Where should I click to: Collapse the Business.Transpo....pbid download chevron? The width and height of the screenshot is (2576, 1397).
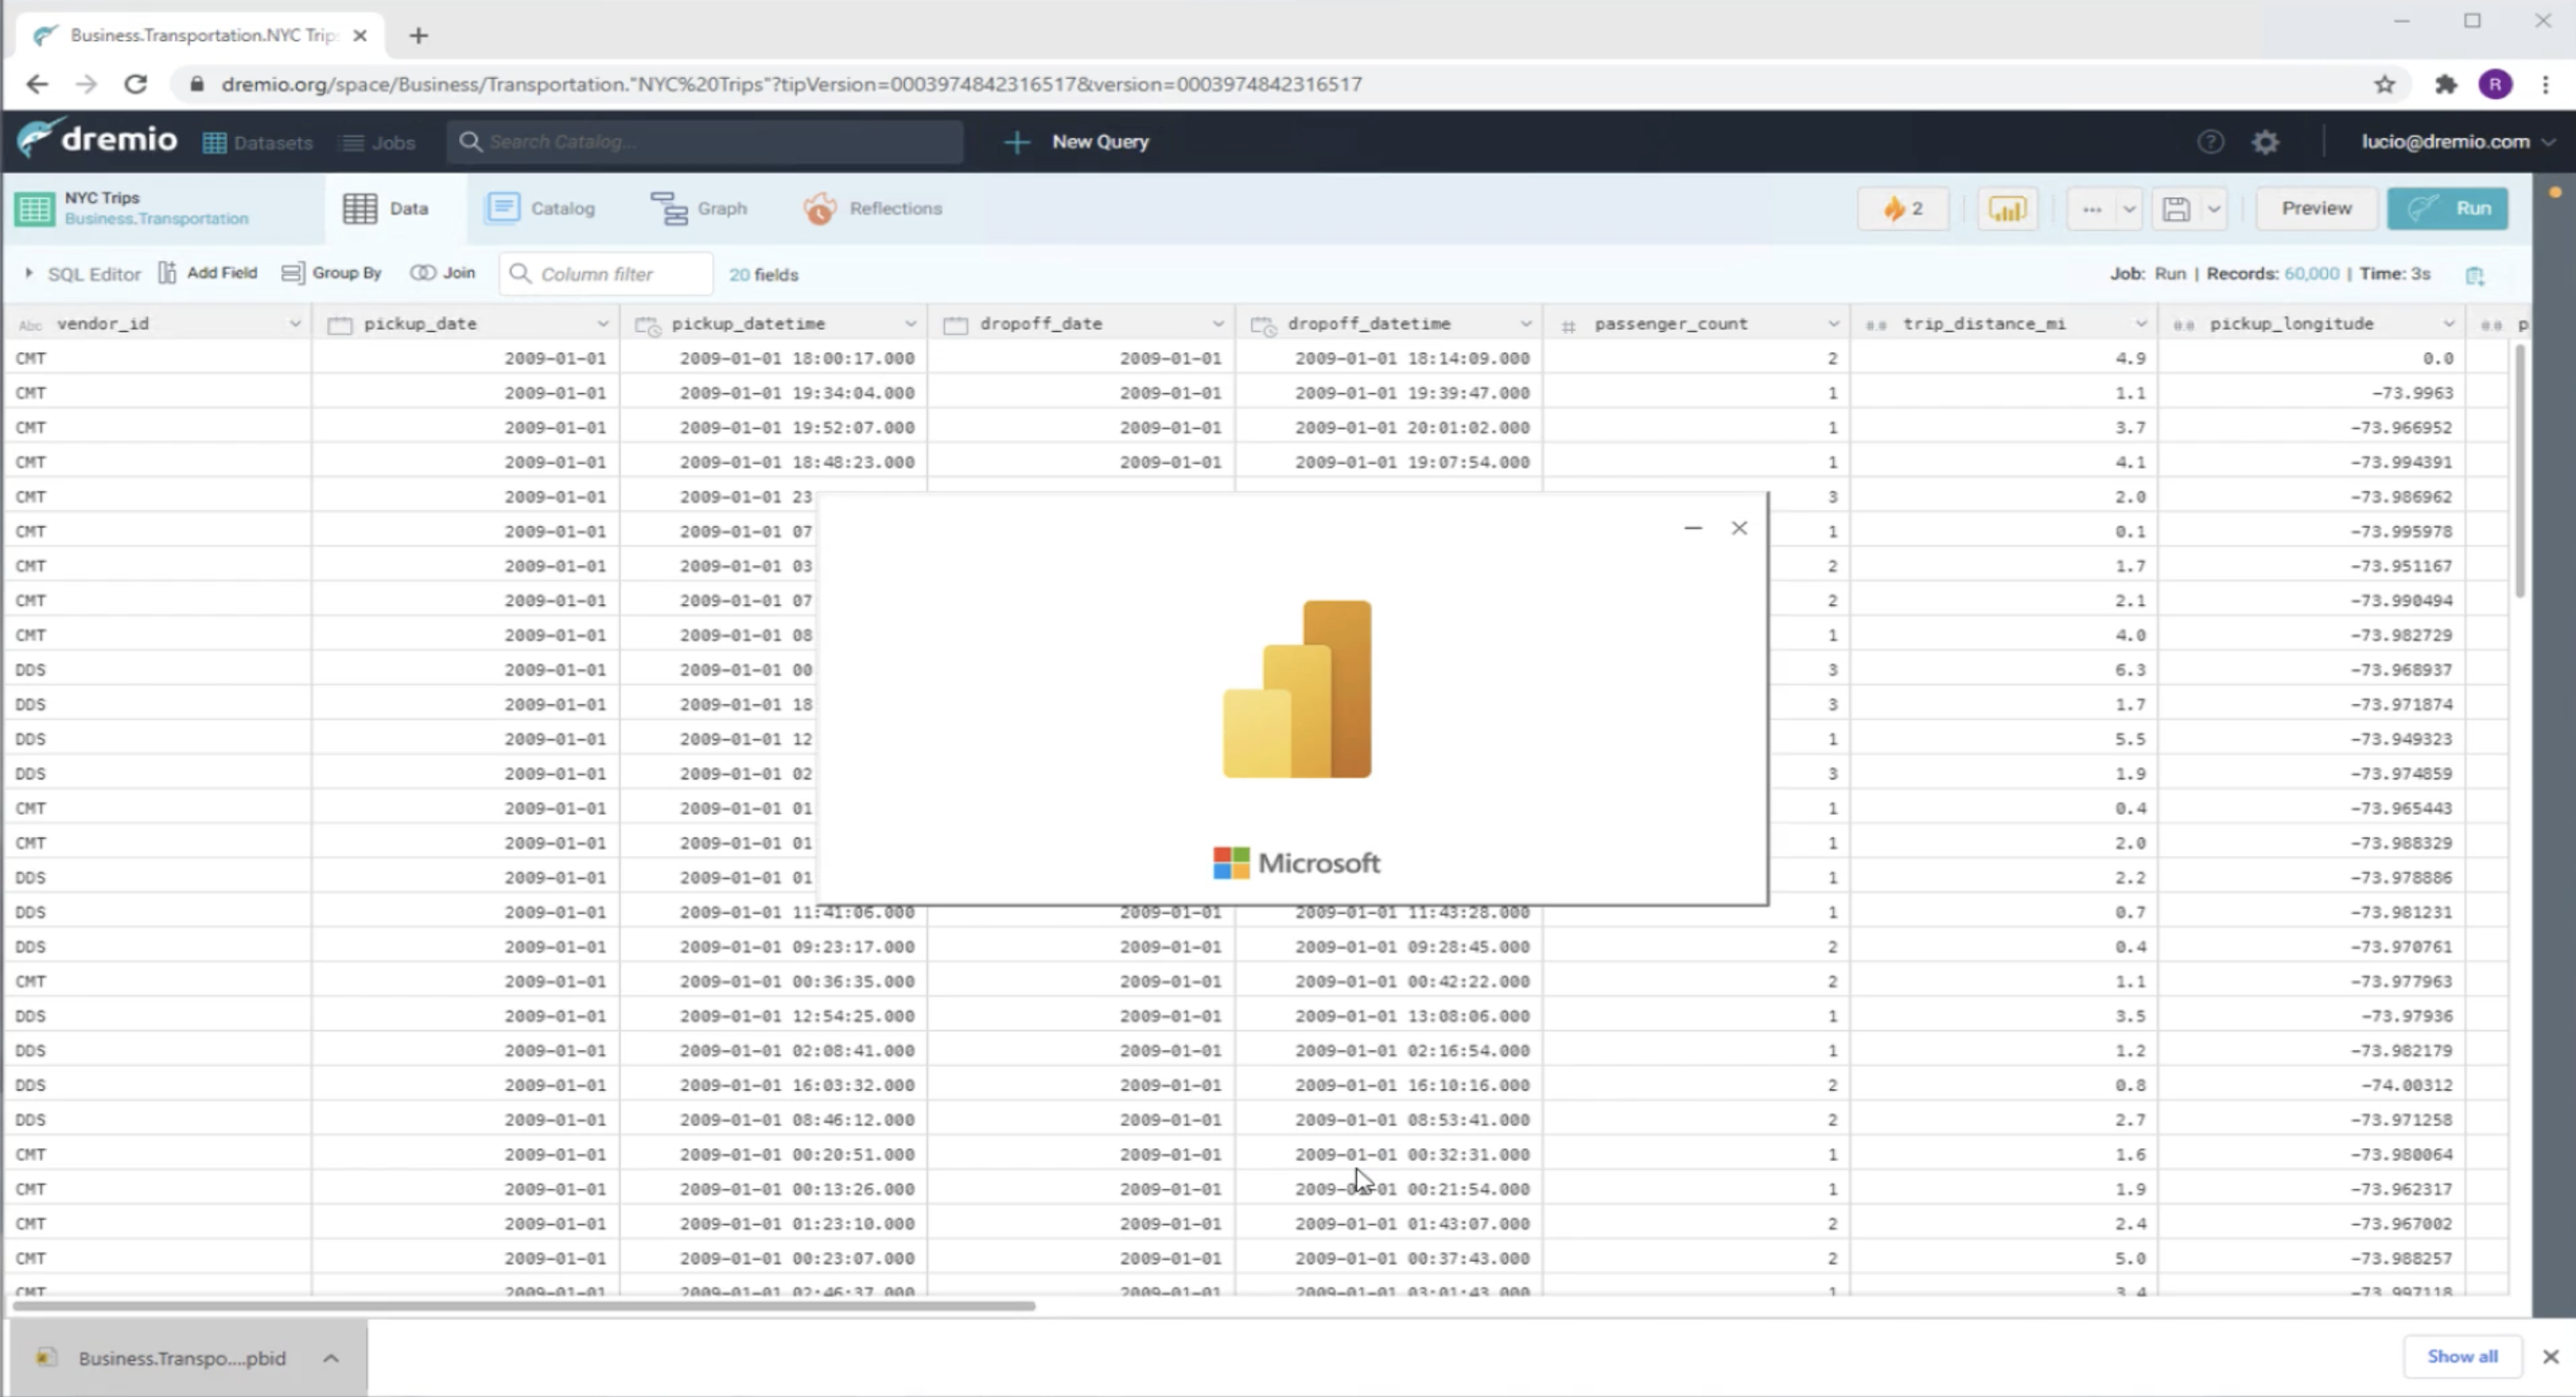point(331,1357)
